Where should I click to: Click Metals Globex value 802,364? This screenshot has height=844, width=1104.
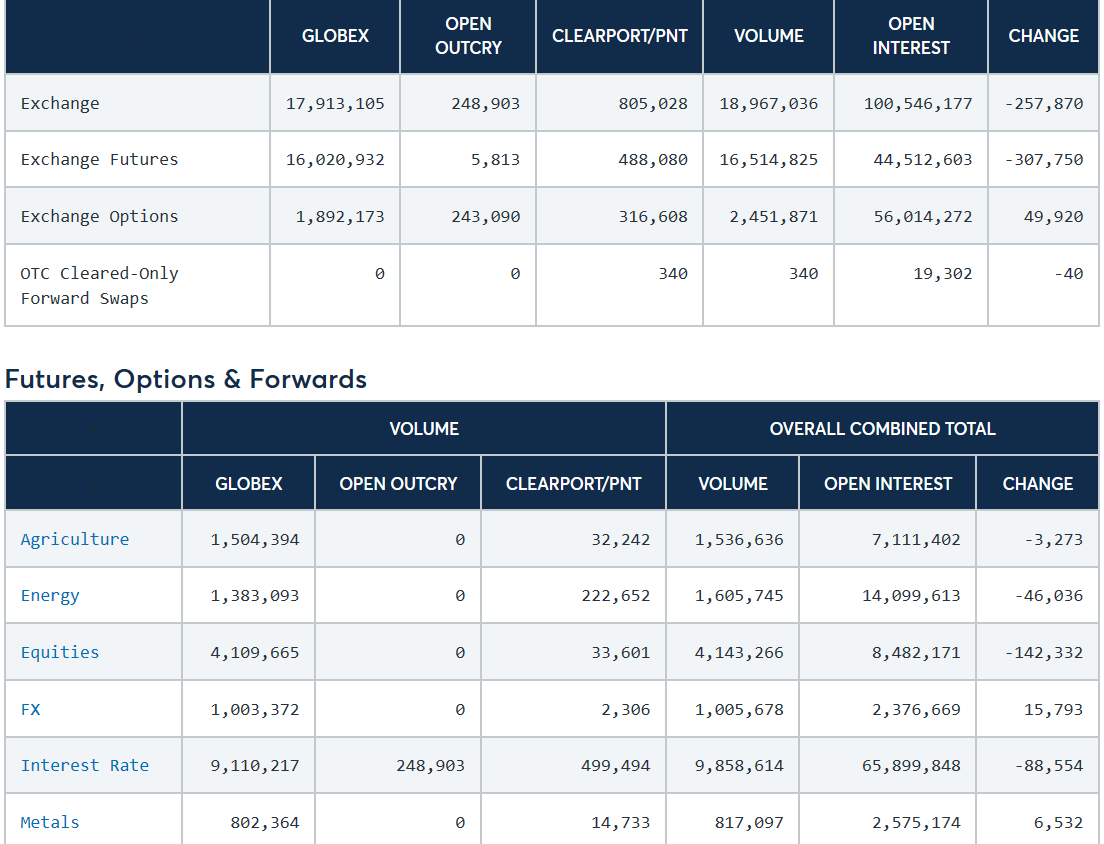click(x=265, y=823)
